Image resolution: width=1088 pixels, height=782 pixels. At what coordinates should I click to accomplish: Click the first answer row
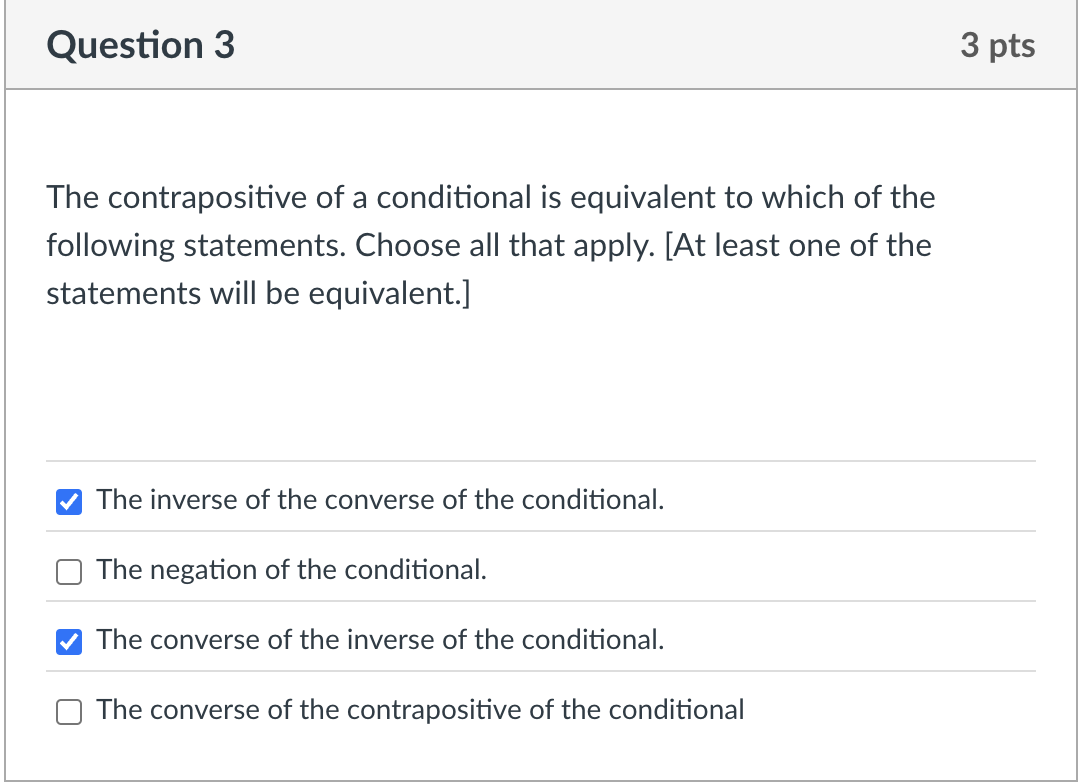click(x=541, y=500)
